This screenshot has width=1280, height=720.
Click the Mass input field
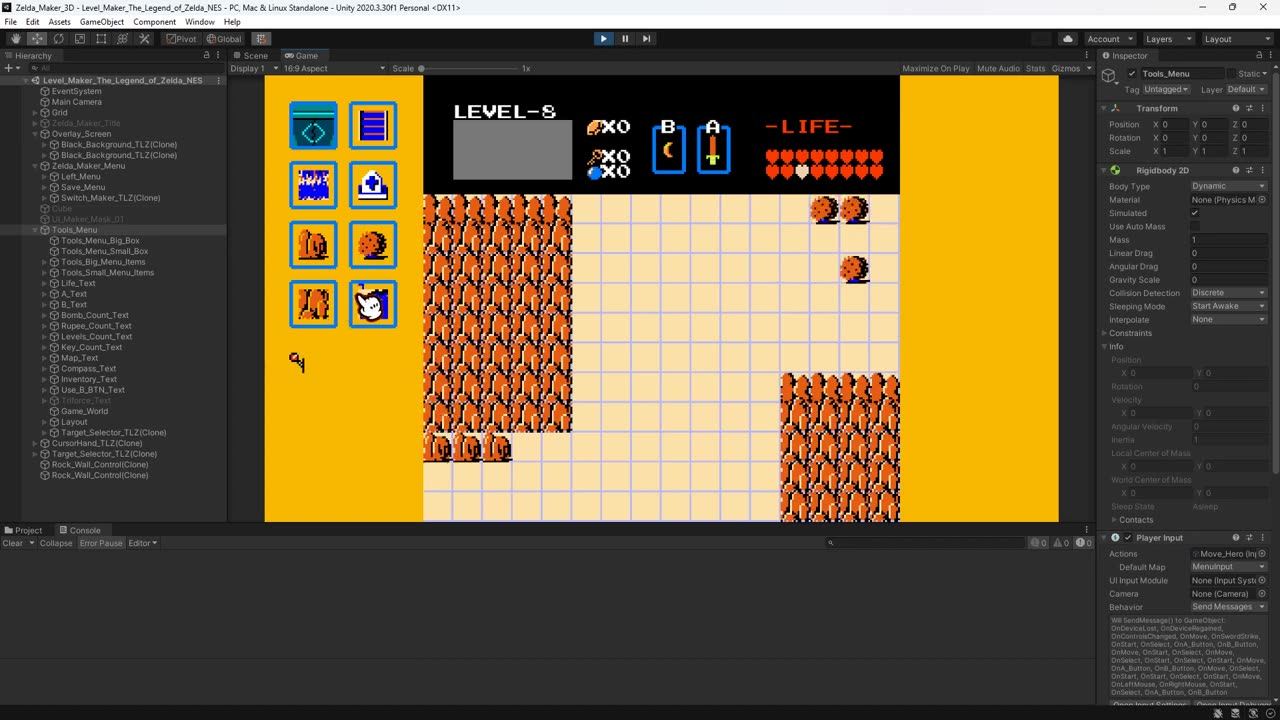click(x=1229, y=240)
